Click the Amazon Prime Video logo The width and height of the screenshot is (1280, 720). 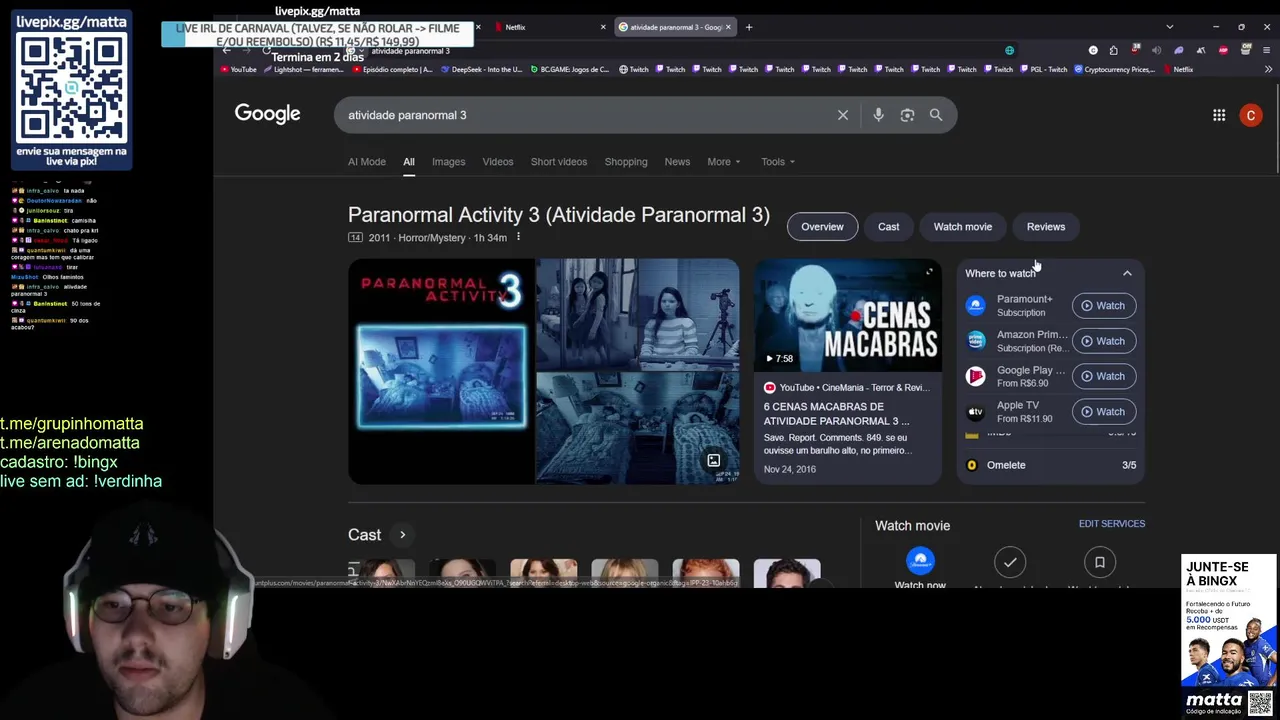976,341
